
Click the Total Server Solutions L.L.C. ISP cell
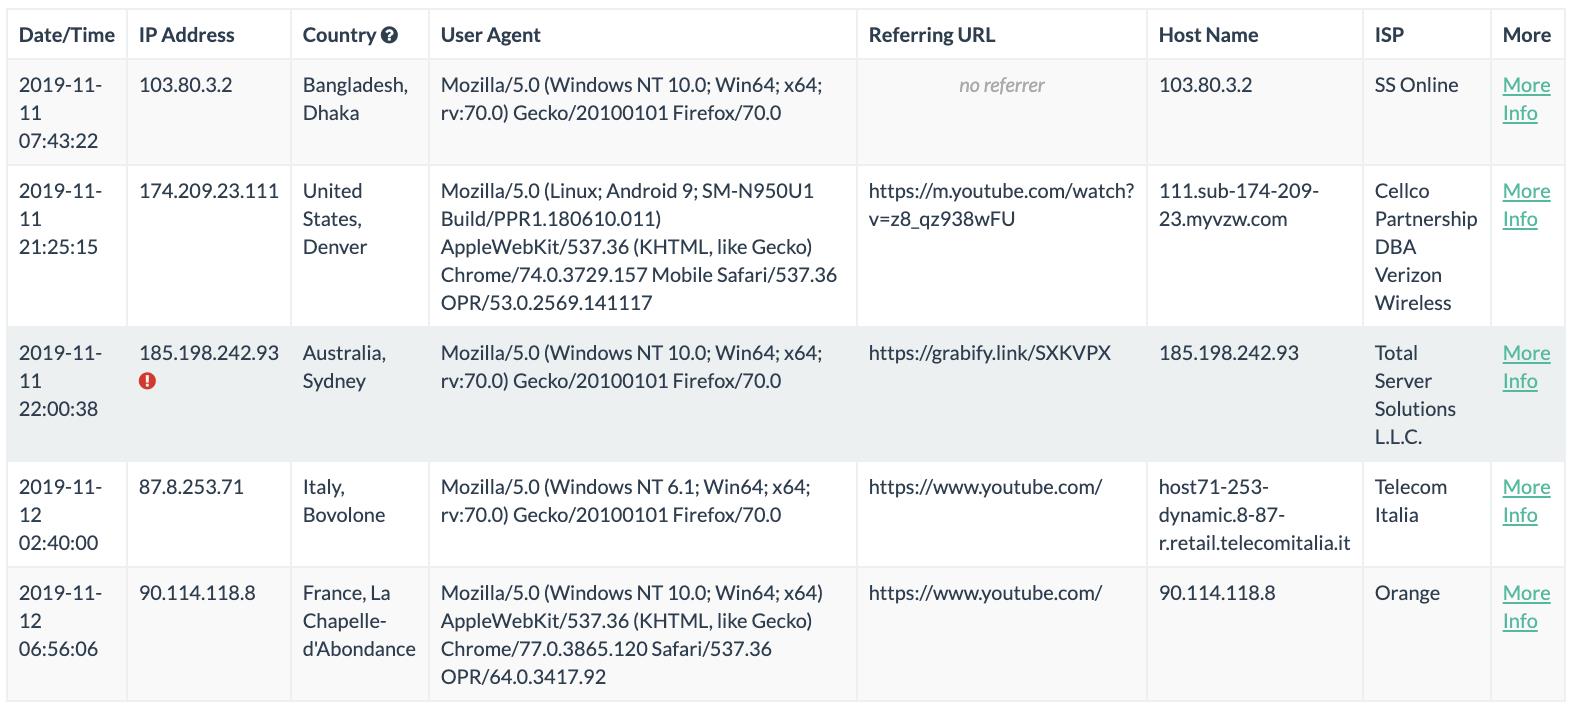[1415, 395]
